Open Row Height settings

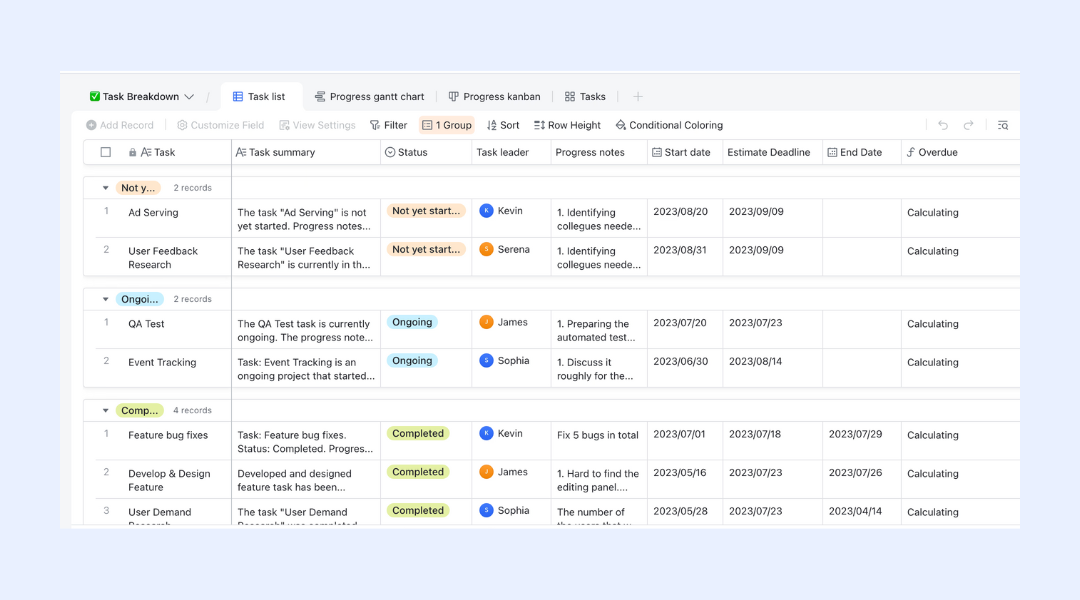(568, 125)
